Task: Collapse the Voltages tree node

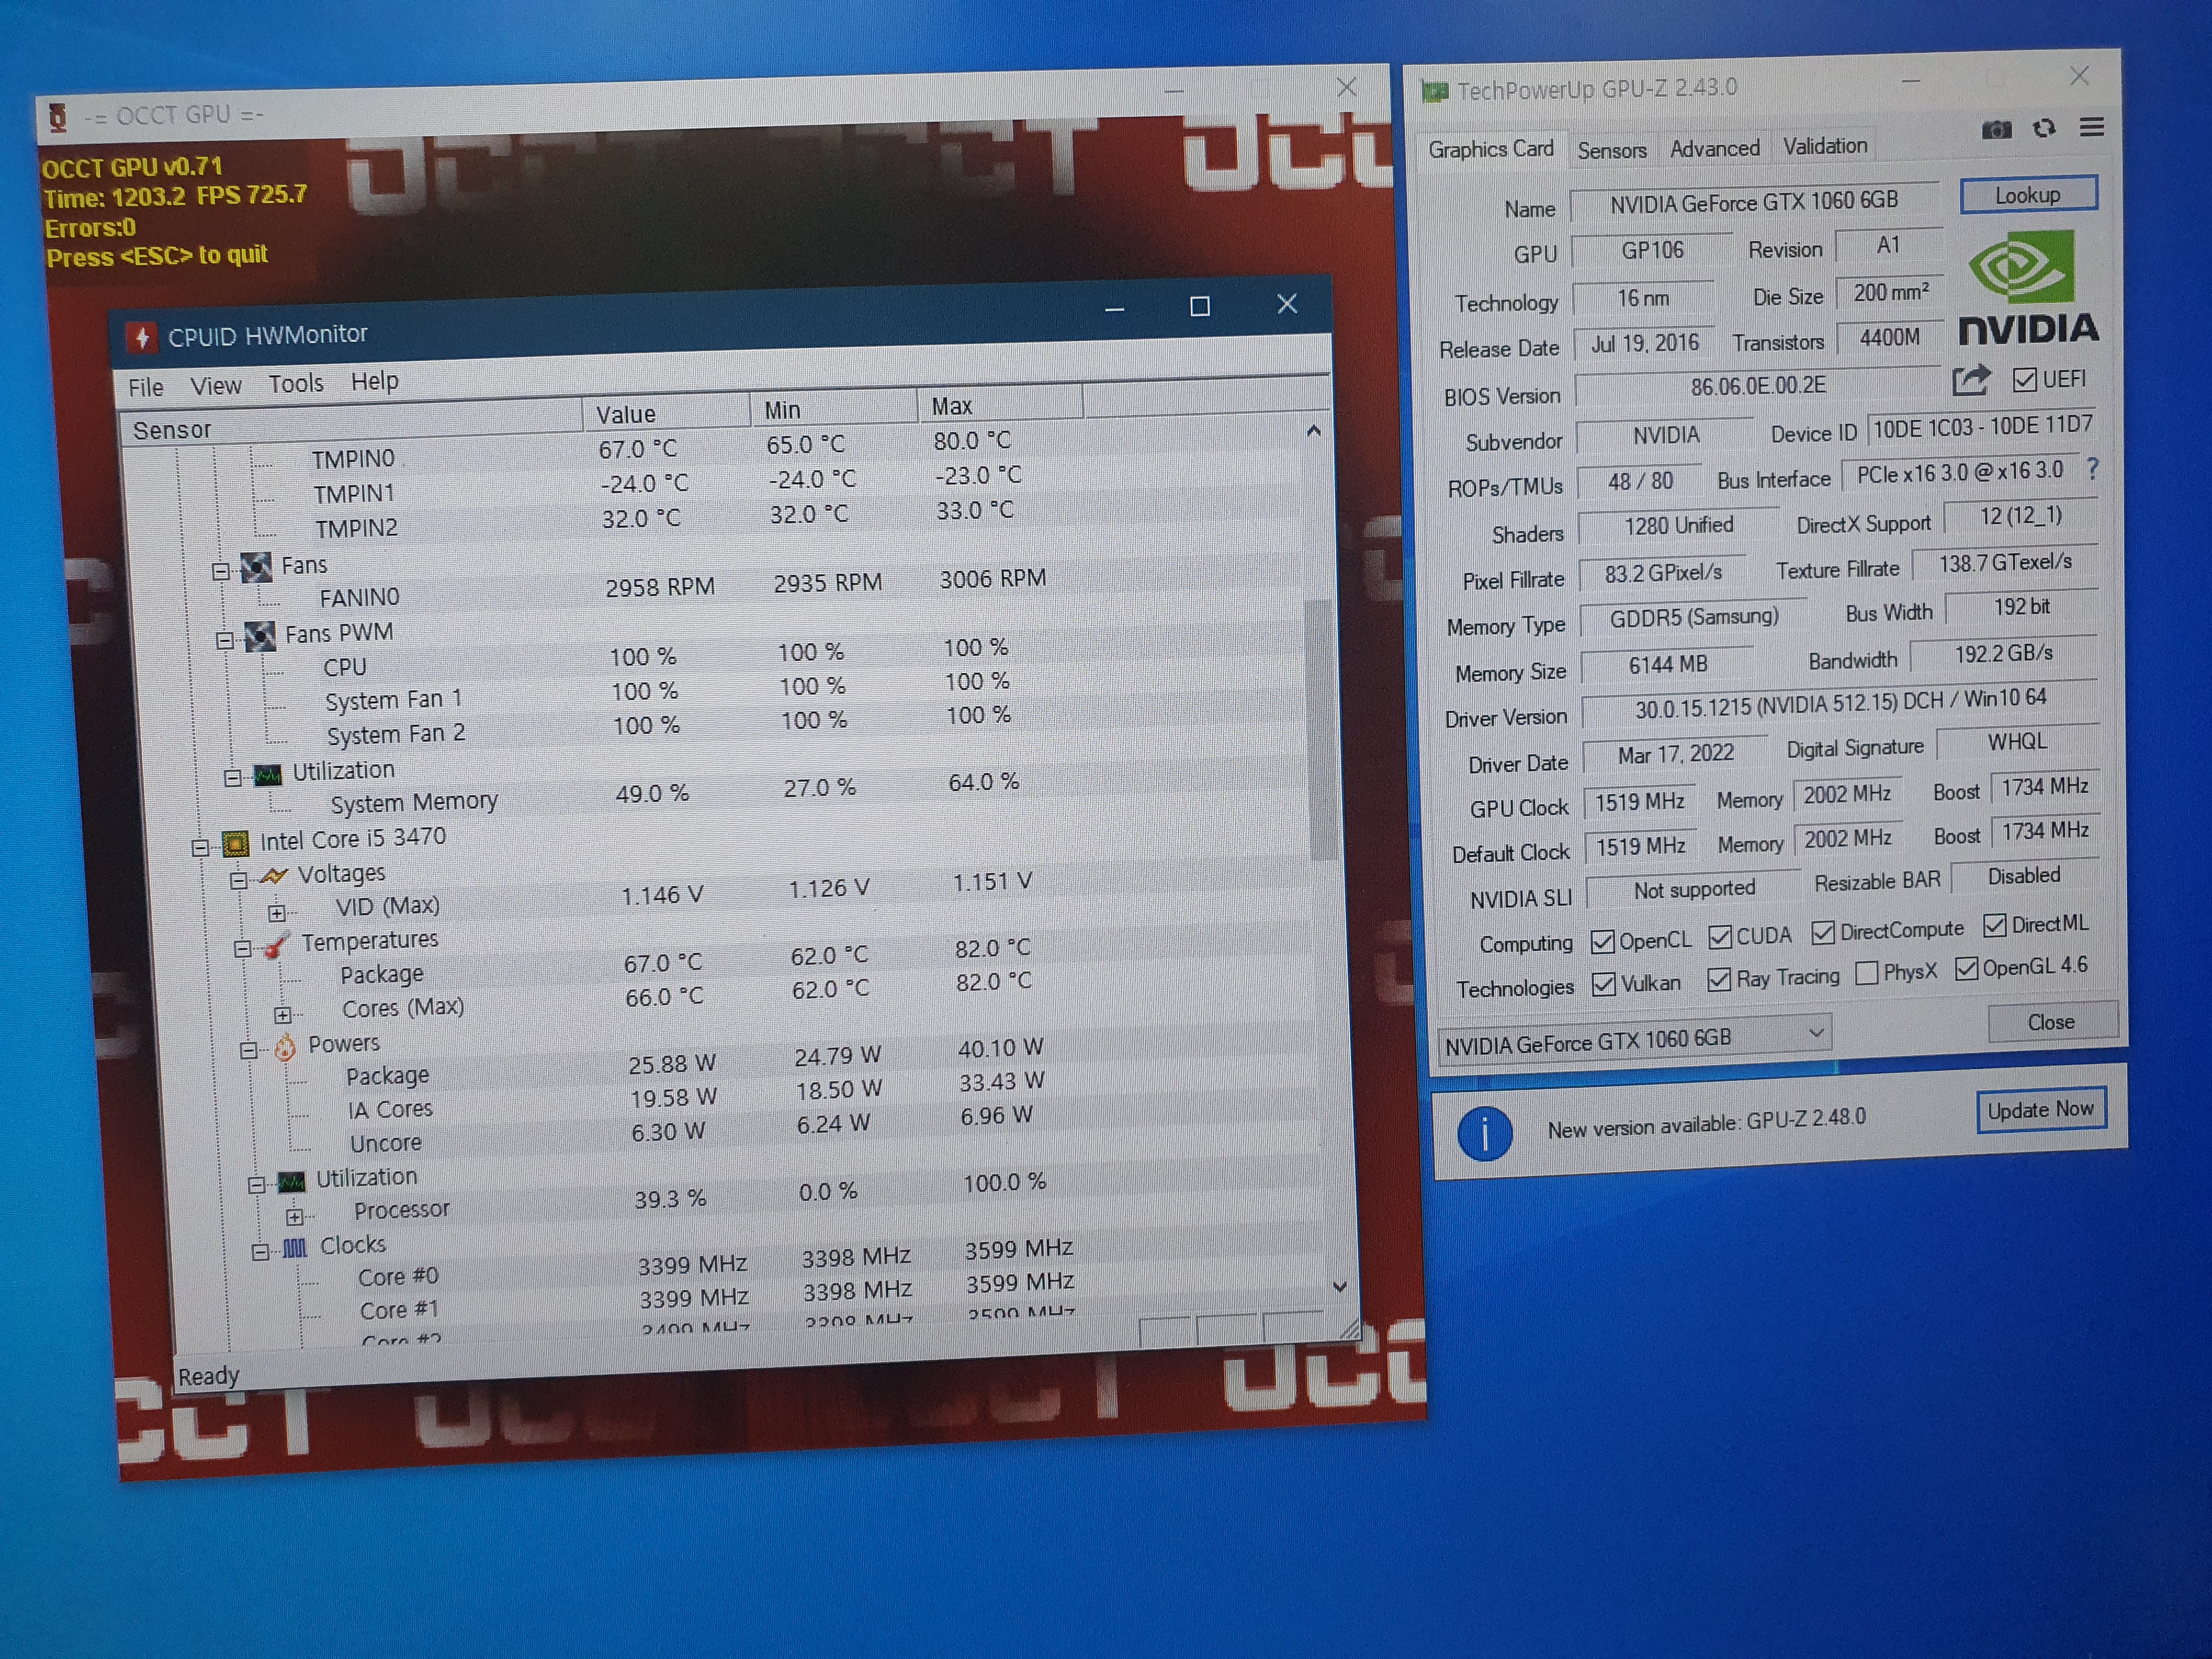Action: click(x=238, y=881)
